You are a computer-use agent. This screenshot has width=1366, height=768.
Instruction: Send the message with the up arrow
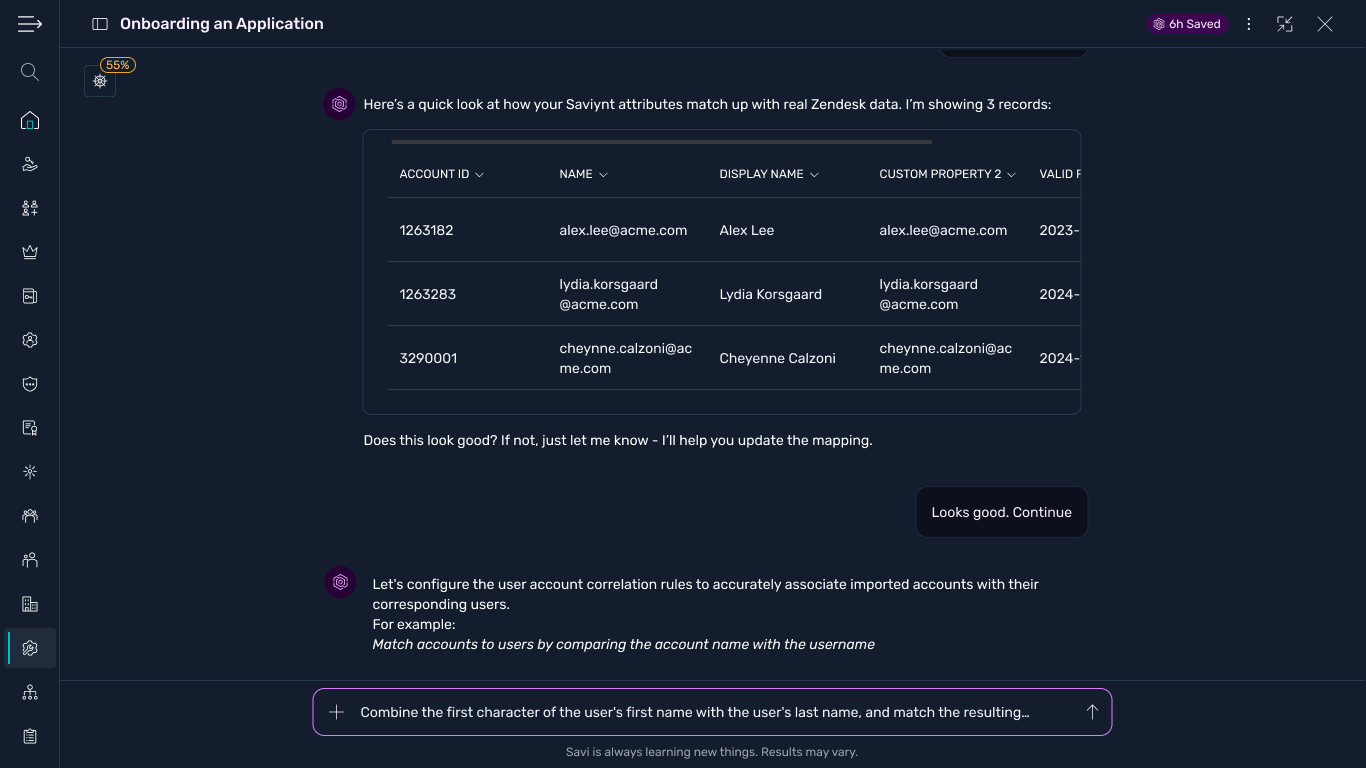click(1092, 712)
